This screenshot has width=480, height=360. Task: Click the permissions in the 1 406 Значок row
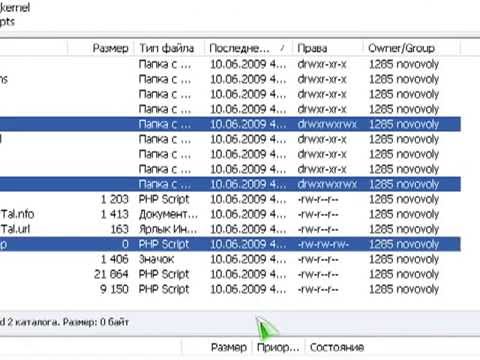pos(318,259)
